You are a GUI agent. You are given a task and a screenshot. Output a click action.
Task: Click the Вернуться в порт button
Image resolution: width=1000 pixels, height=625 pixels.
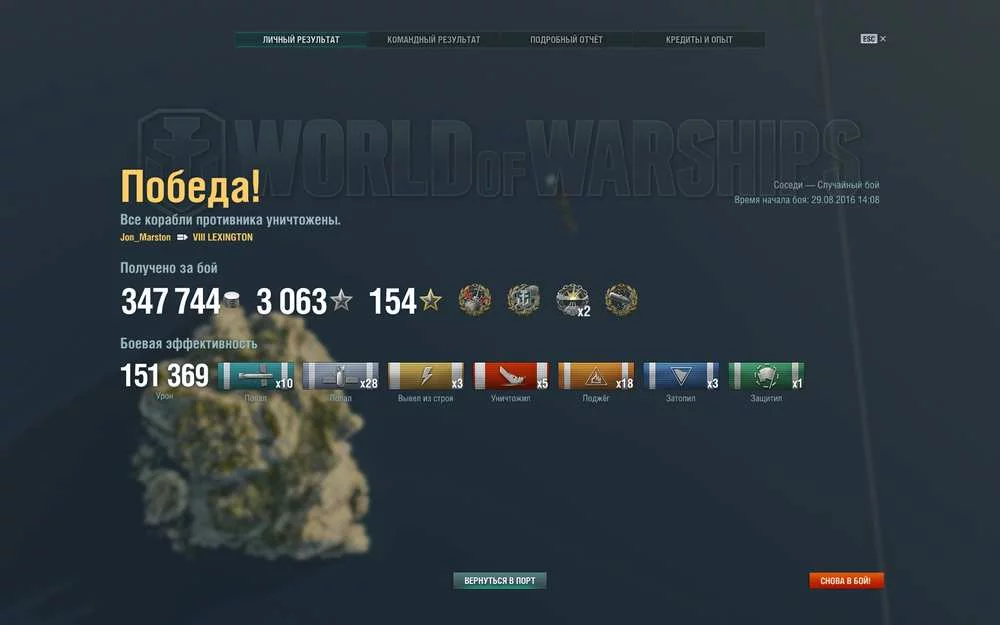point(500,580)
